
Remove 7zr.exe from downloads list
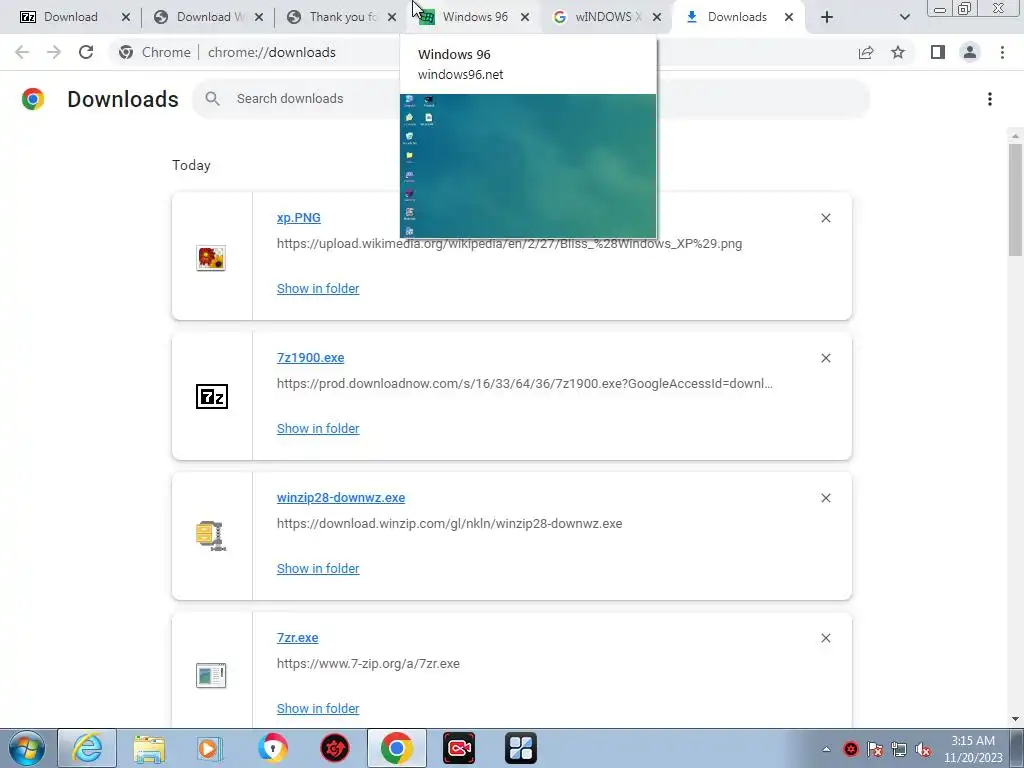point(826,638)
